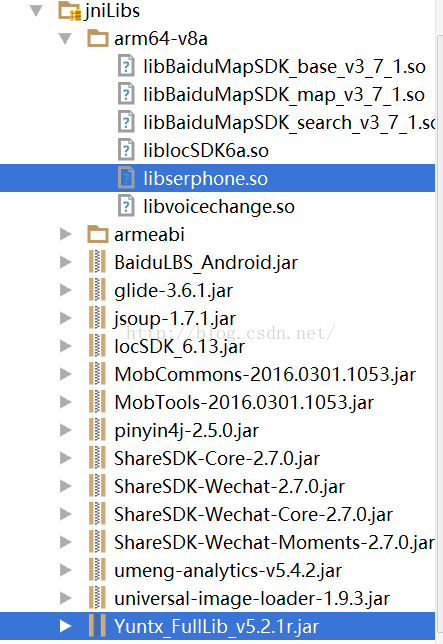Select libserphone.so file name
443x644 pixels.
(205, 179)
